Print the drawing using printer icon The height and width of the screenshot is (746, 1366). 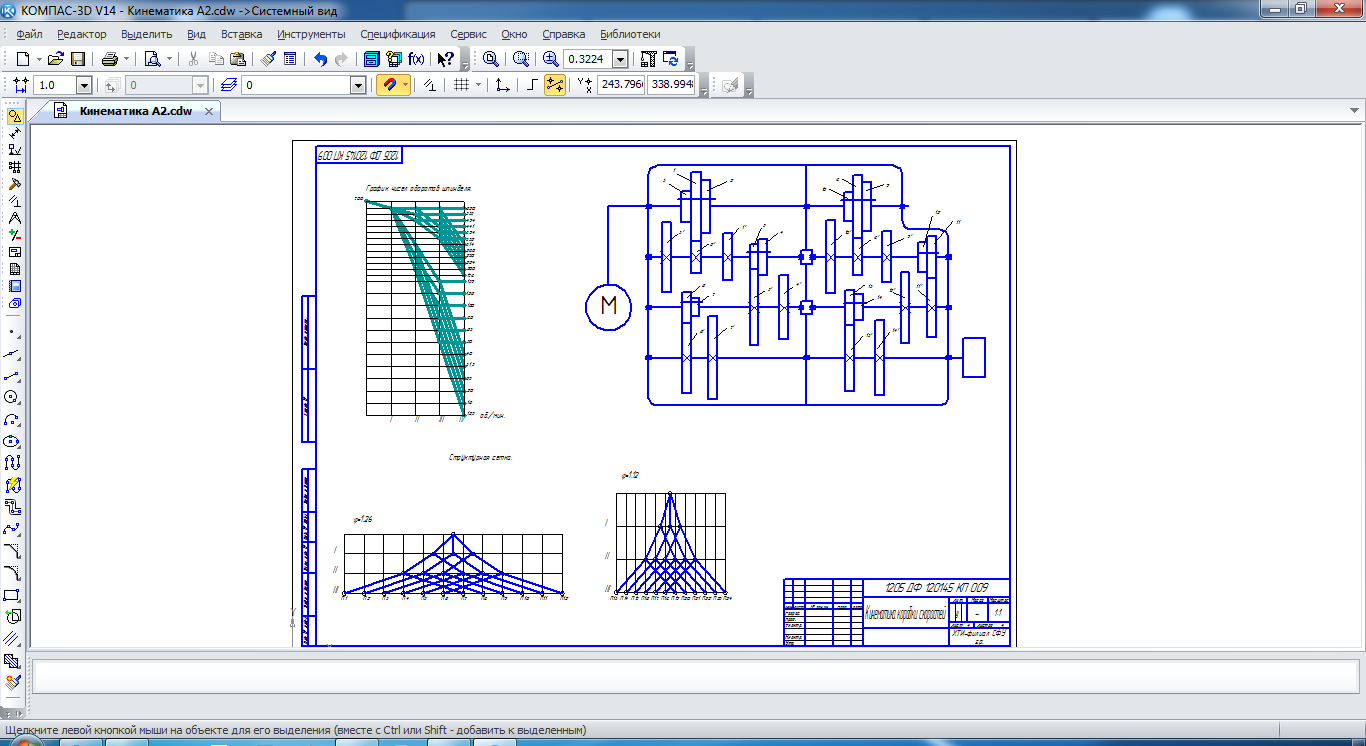point(109,59)
